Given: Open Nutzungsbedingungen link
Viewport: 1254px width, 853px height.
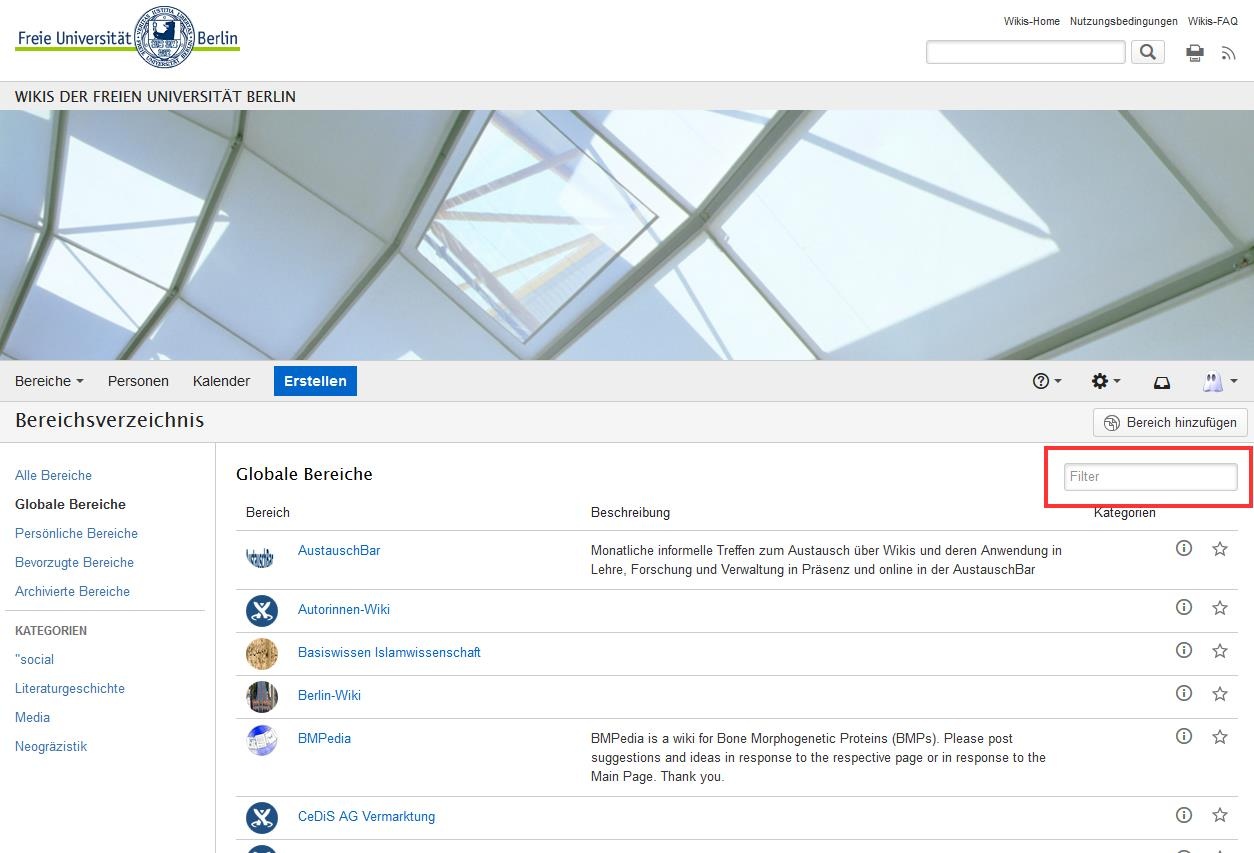Looking at the screenshot, I should 1124,21.
